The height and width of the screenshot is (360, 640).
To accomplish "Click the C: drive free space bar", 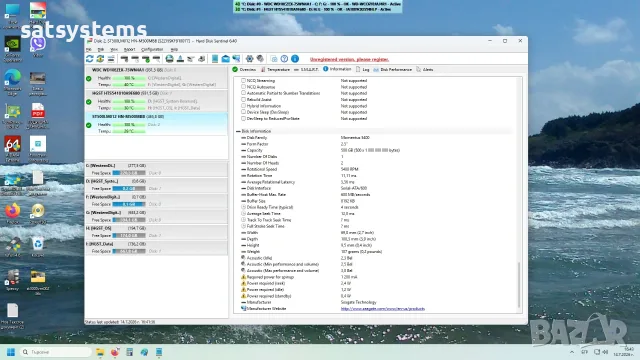I will pos(129,173).
